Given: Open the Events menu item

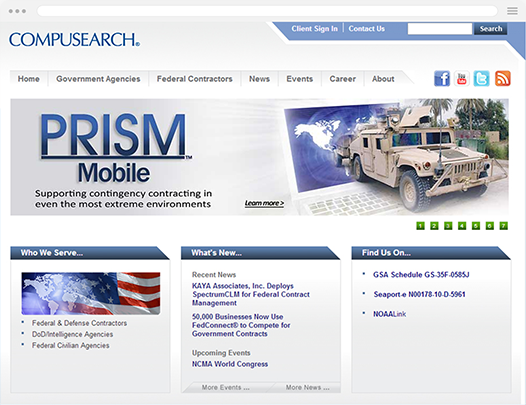Looking at the screenshot, I should [x=300, y=79].
